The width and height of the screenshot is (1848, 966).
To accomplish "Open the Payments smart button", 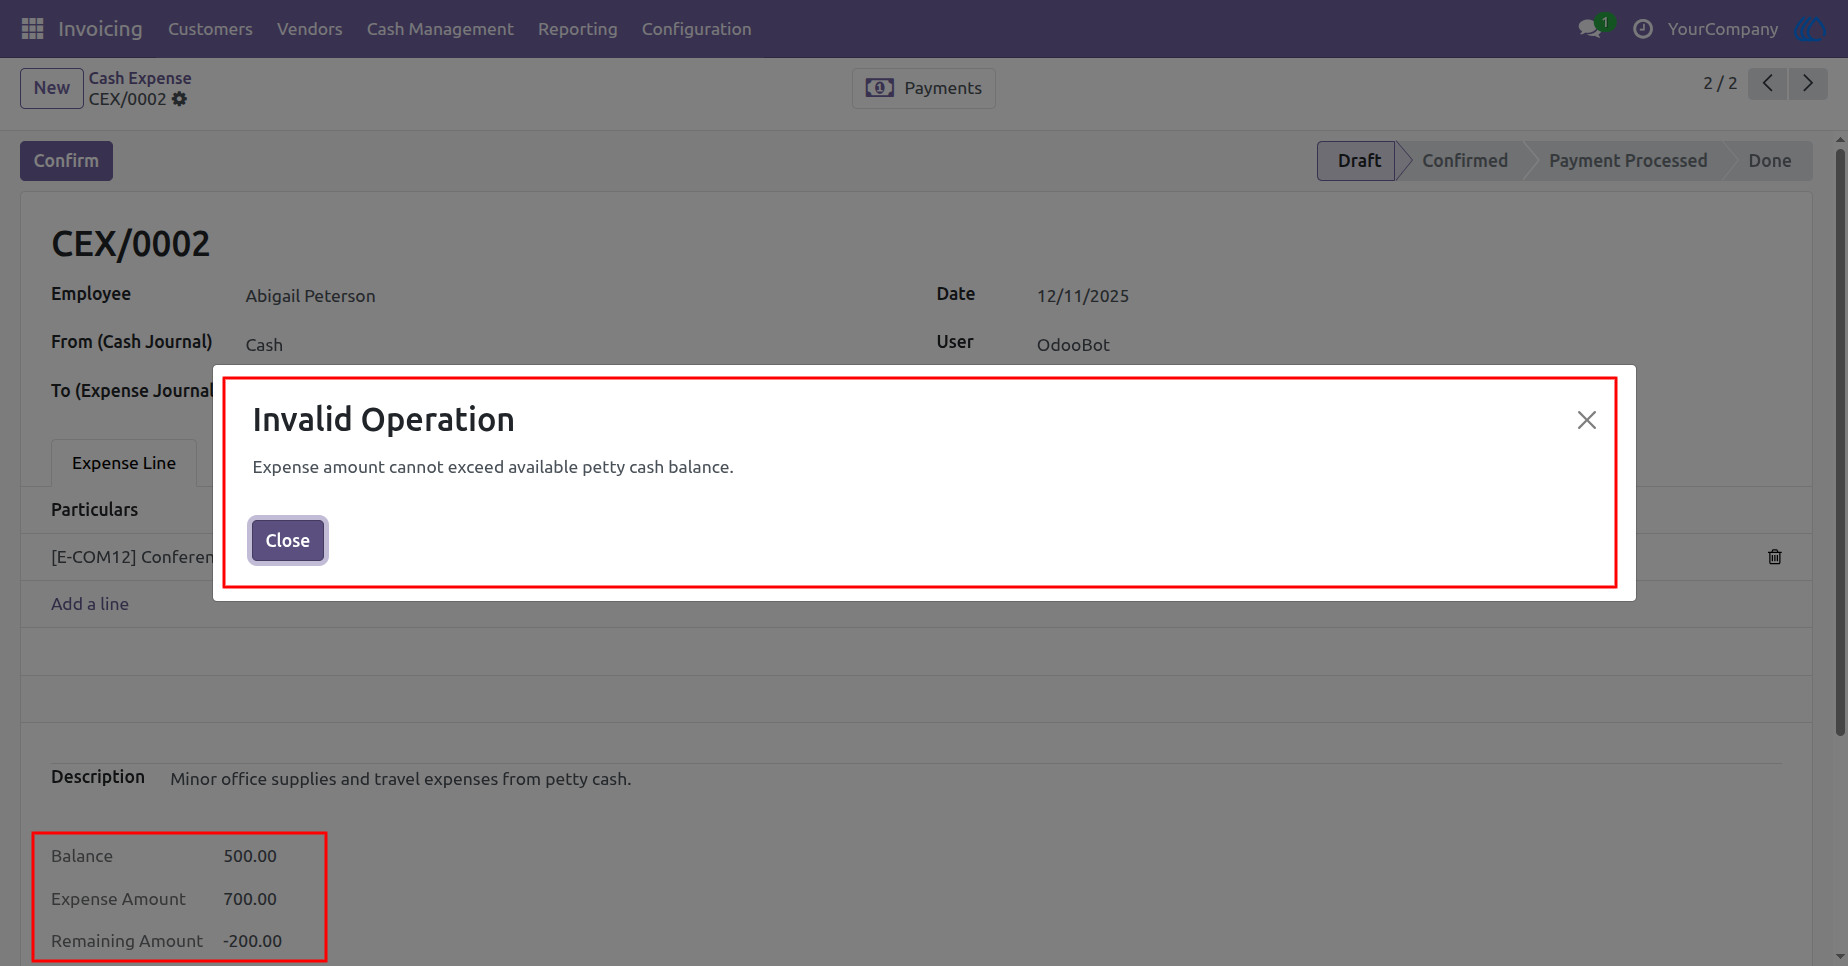I will click(924, 88).
